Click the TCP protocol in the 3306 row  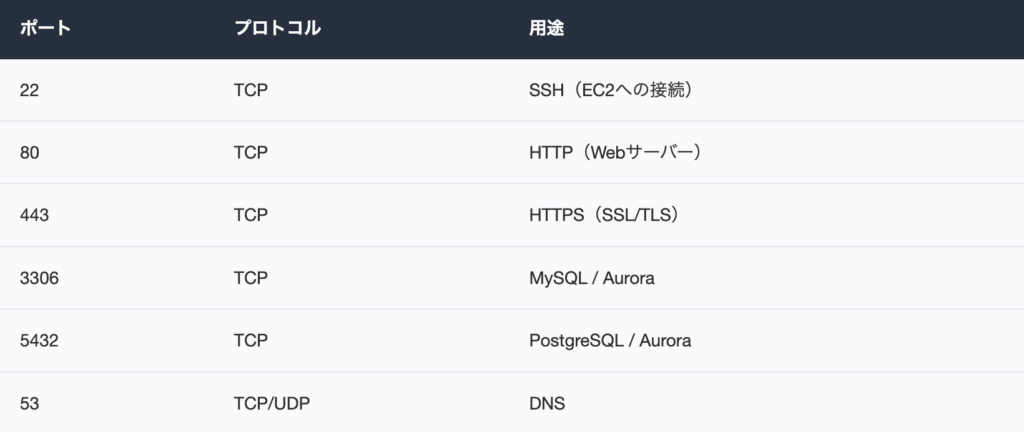[x=250, y=278]
